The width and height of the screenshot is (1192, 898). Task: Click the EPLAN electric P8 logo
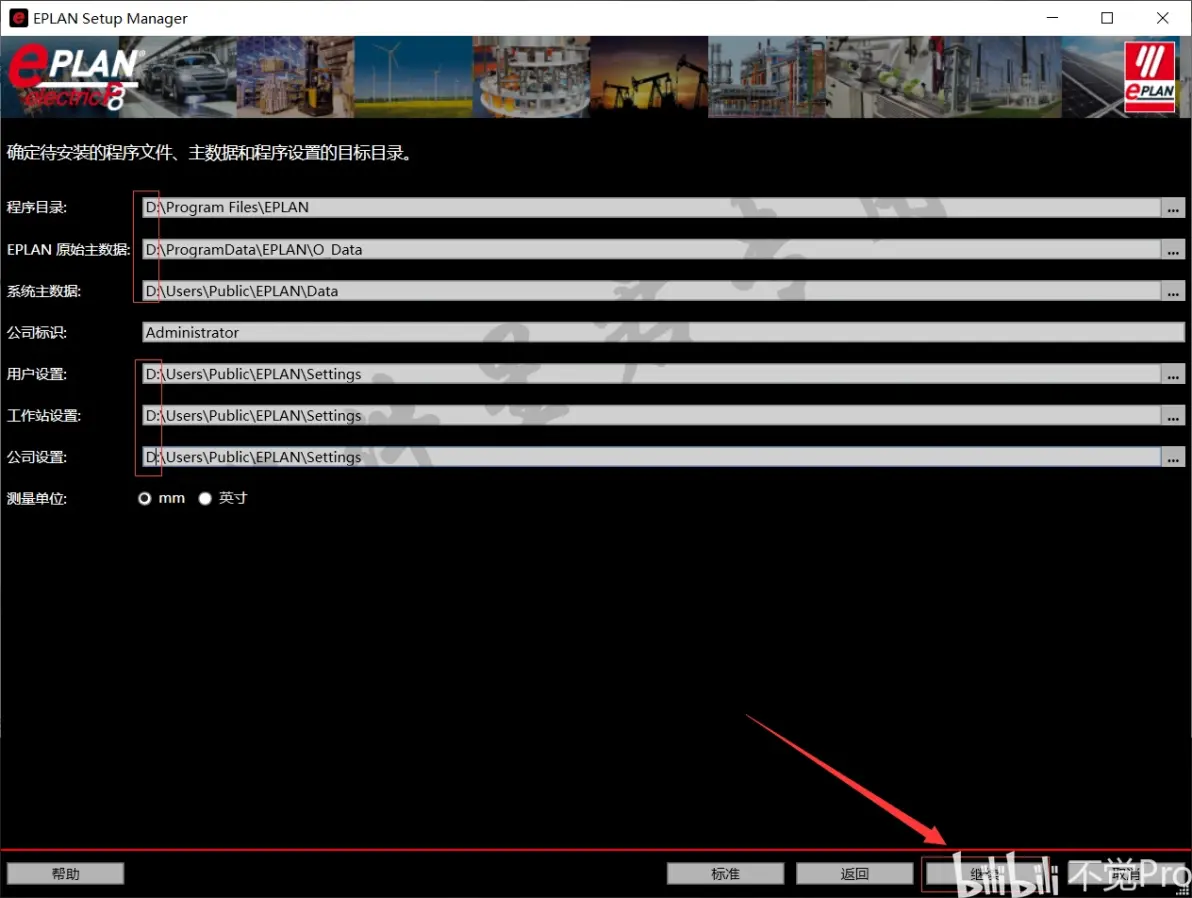[74, 77]
